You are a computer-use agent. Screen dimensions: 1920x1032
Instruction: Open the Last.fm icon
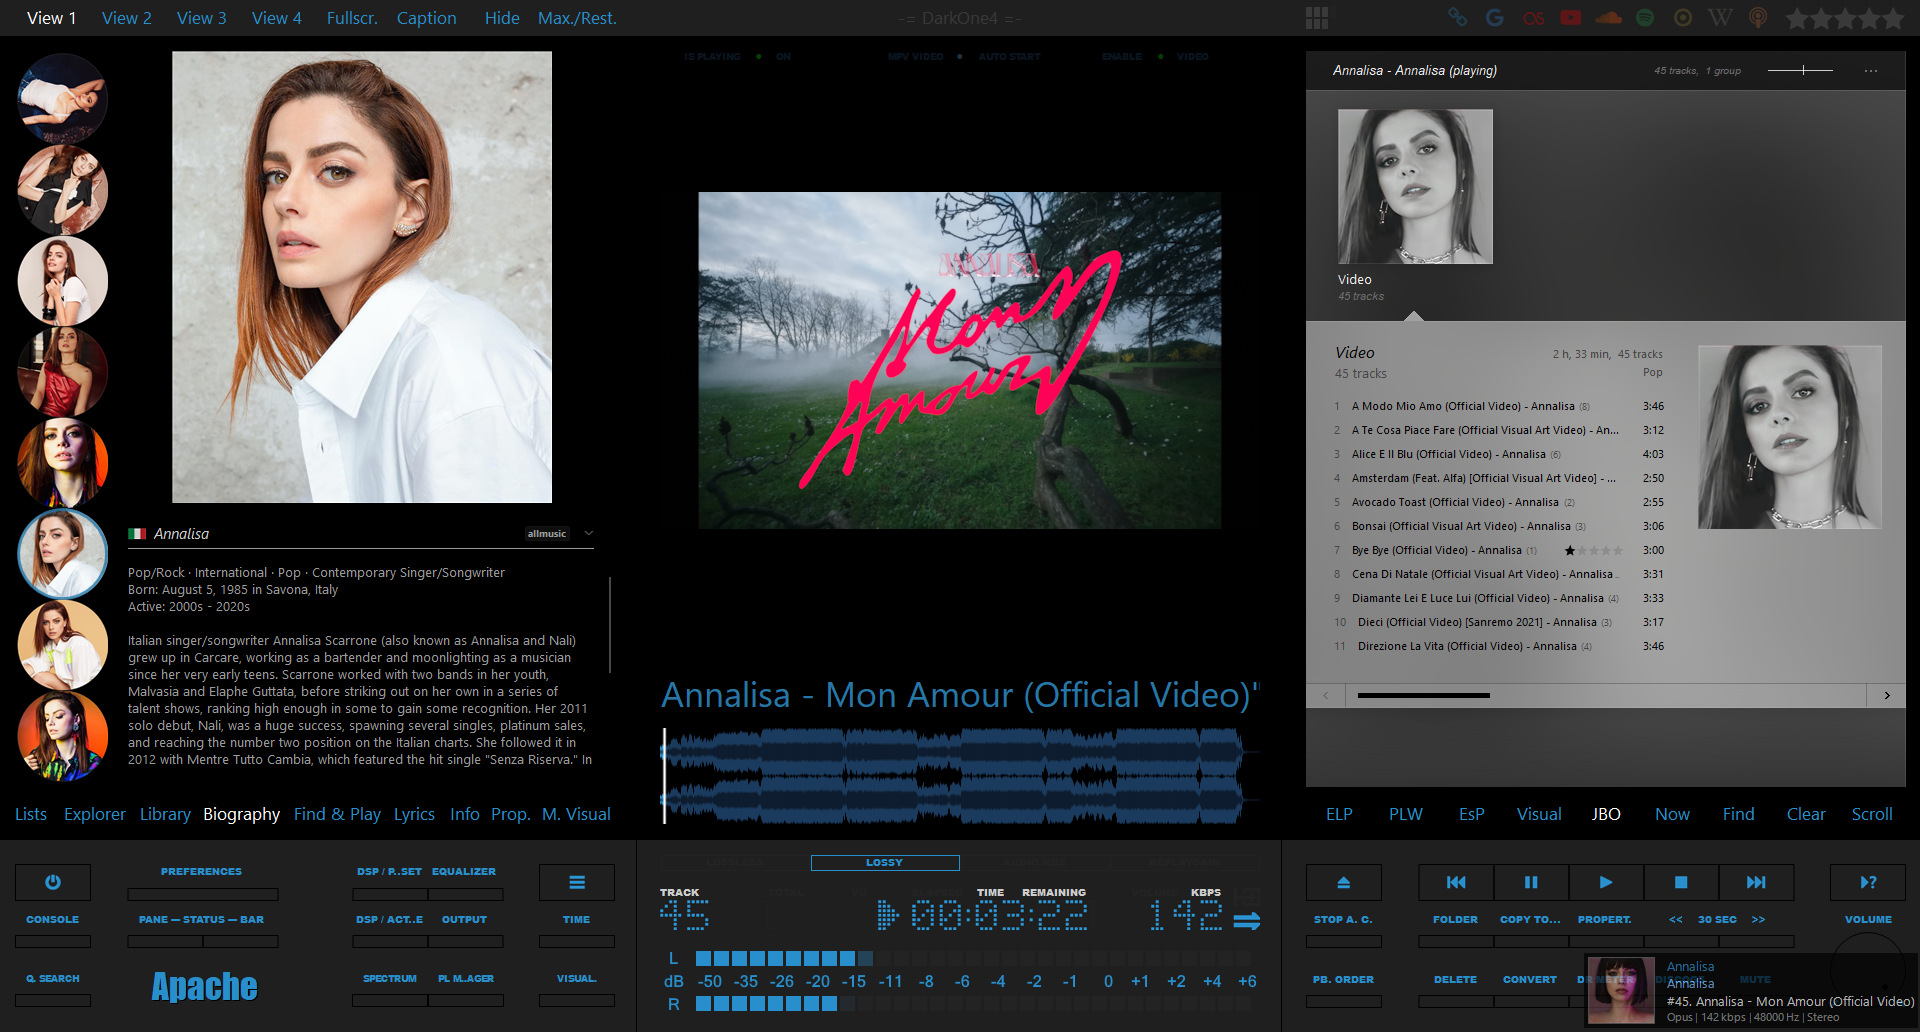(1533, 18)
